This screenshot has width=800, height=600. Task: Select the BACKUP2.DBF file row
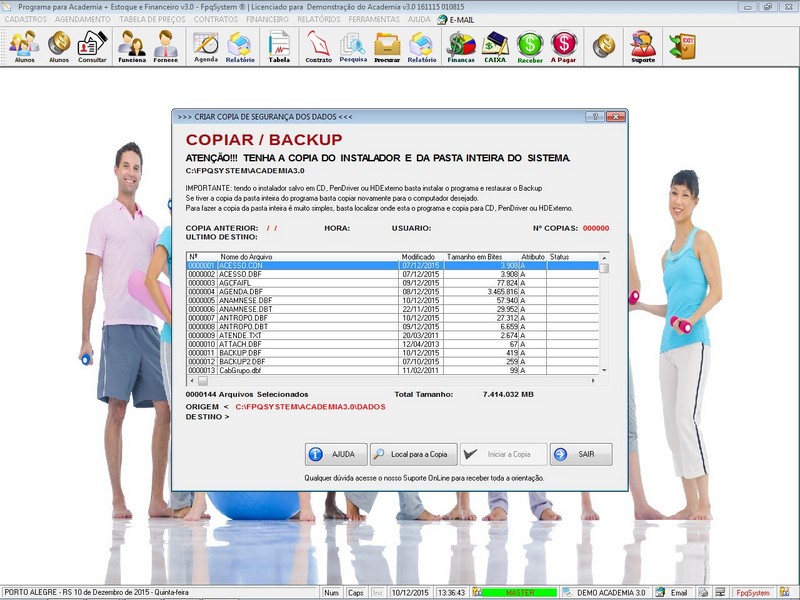tap(392, 361)
